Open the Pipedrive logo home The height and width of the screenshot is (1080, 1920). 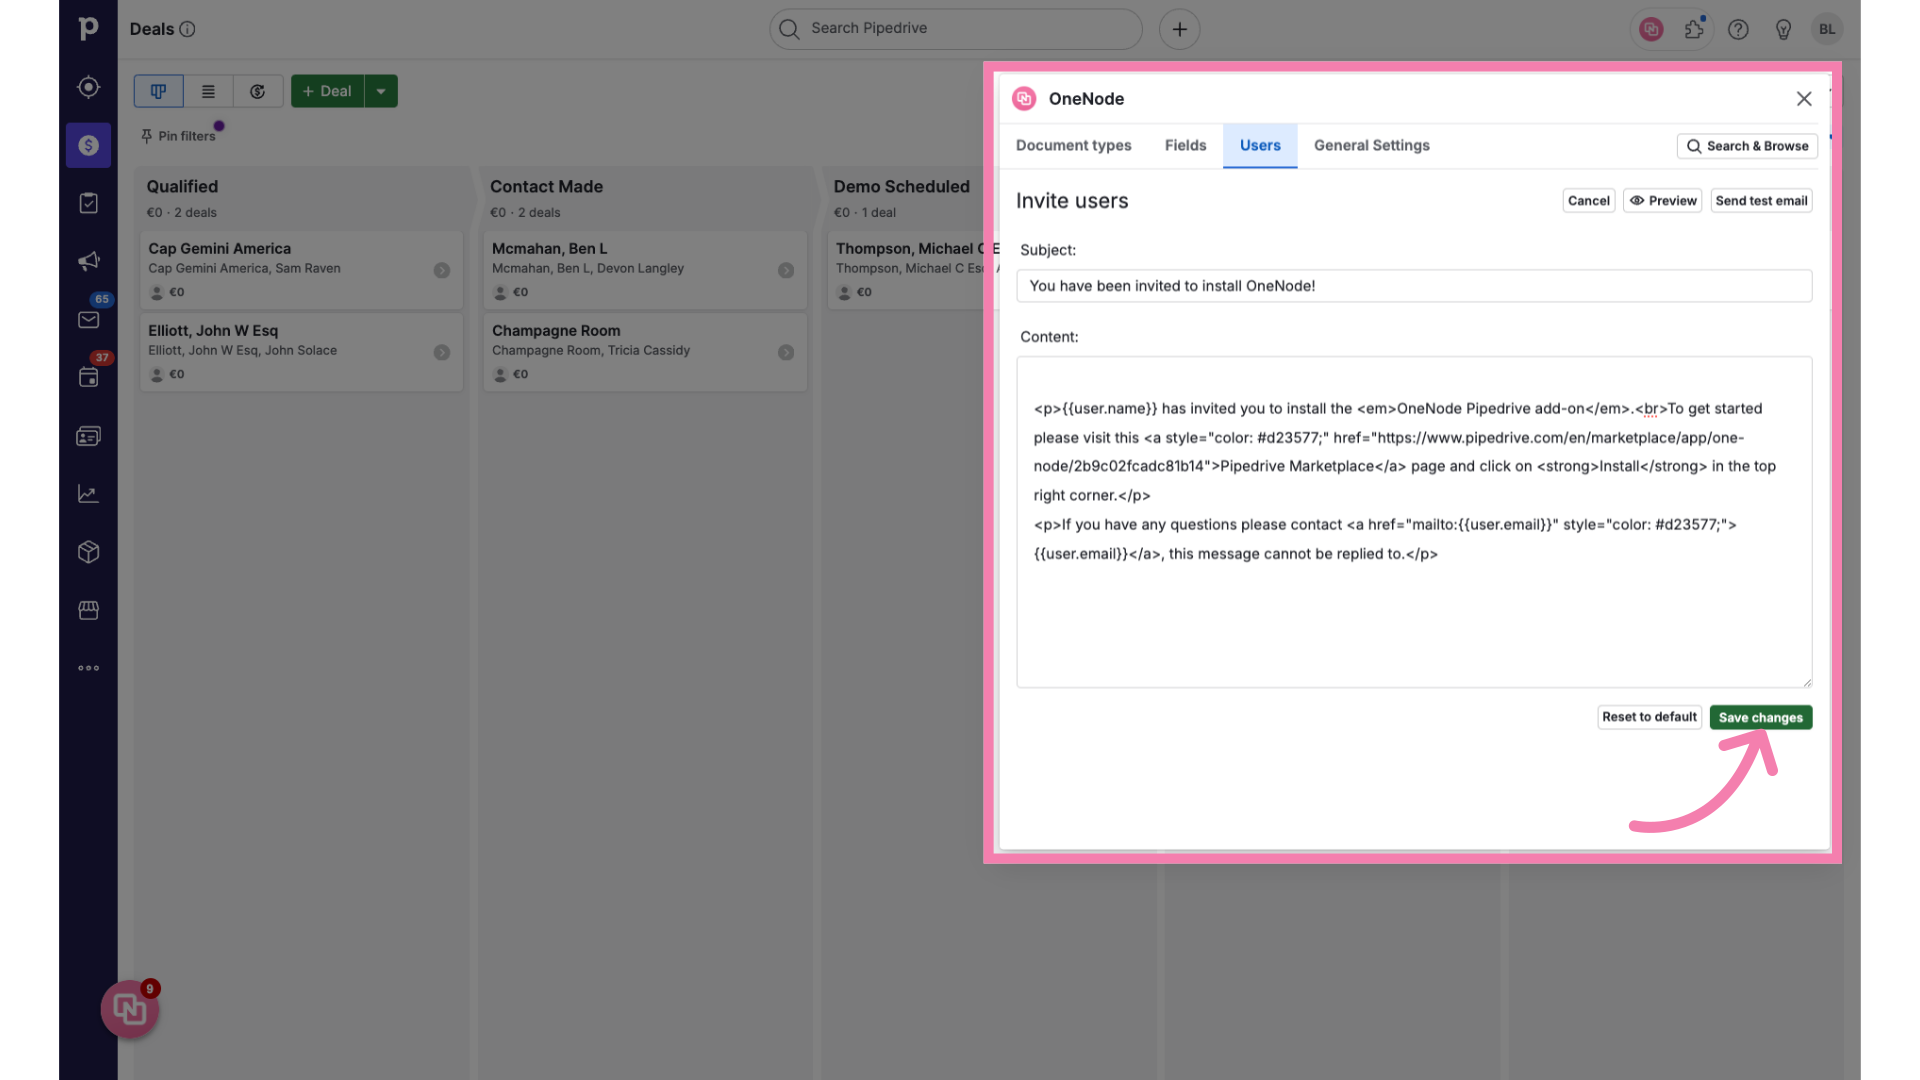click(88, 29)
